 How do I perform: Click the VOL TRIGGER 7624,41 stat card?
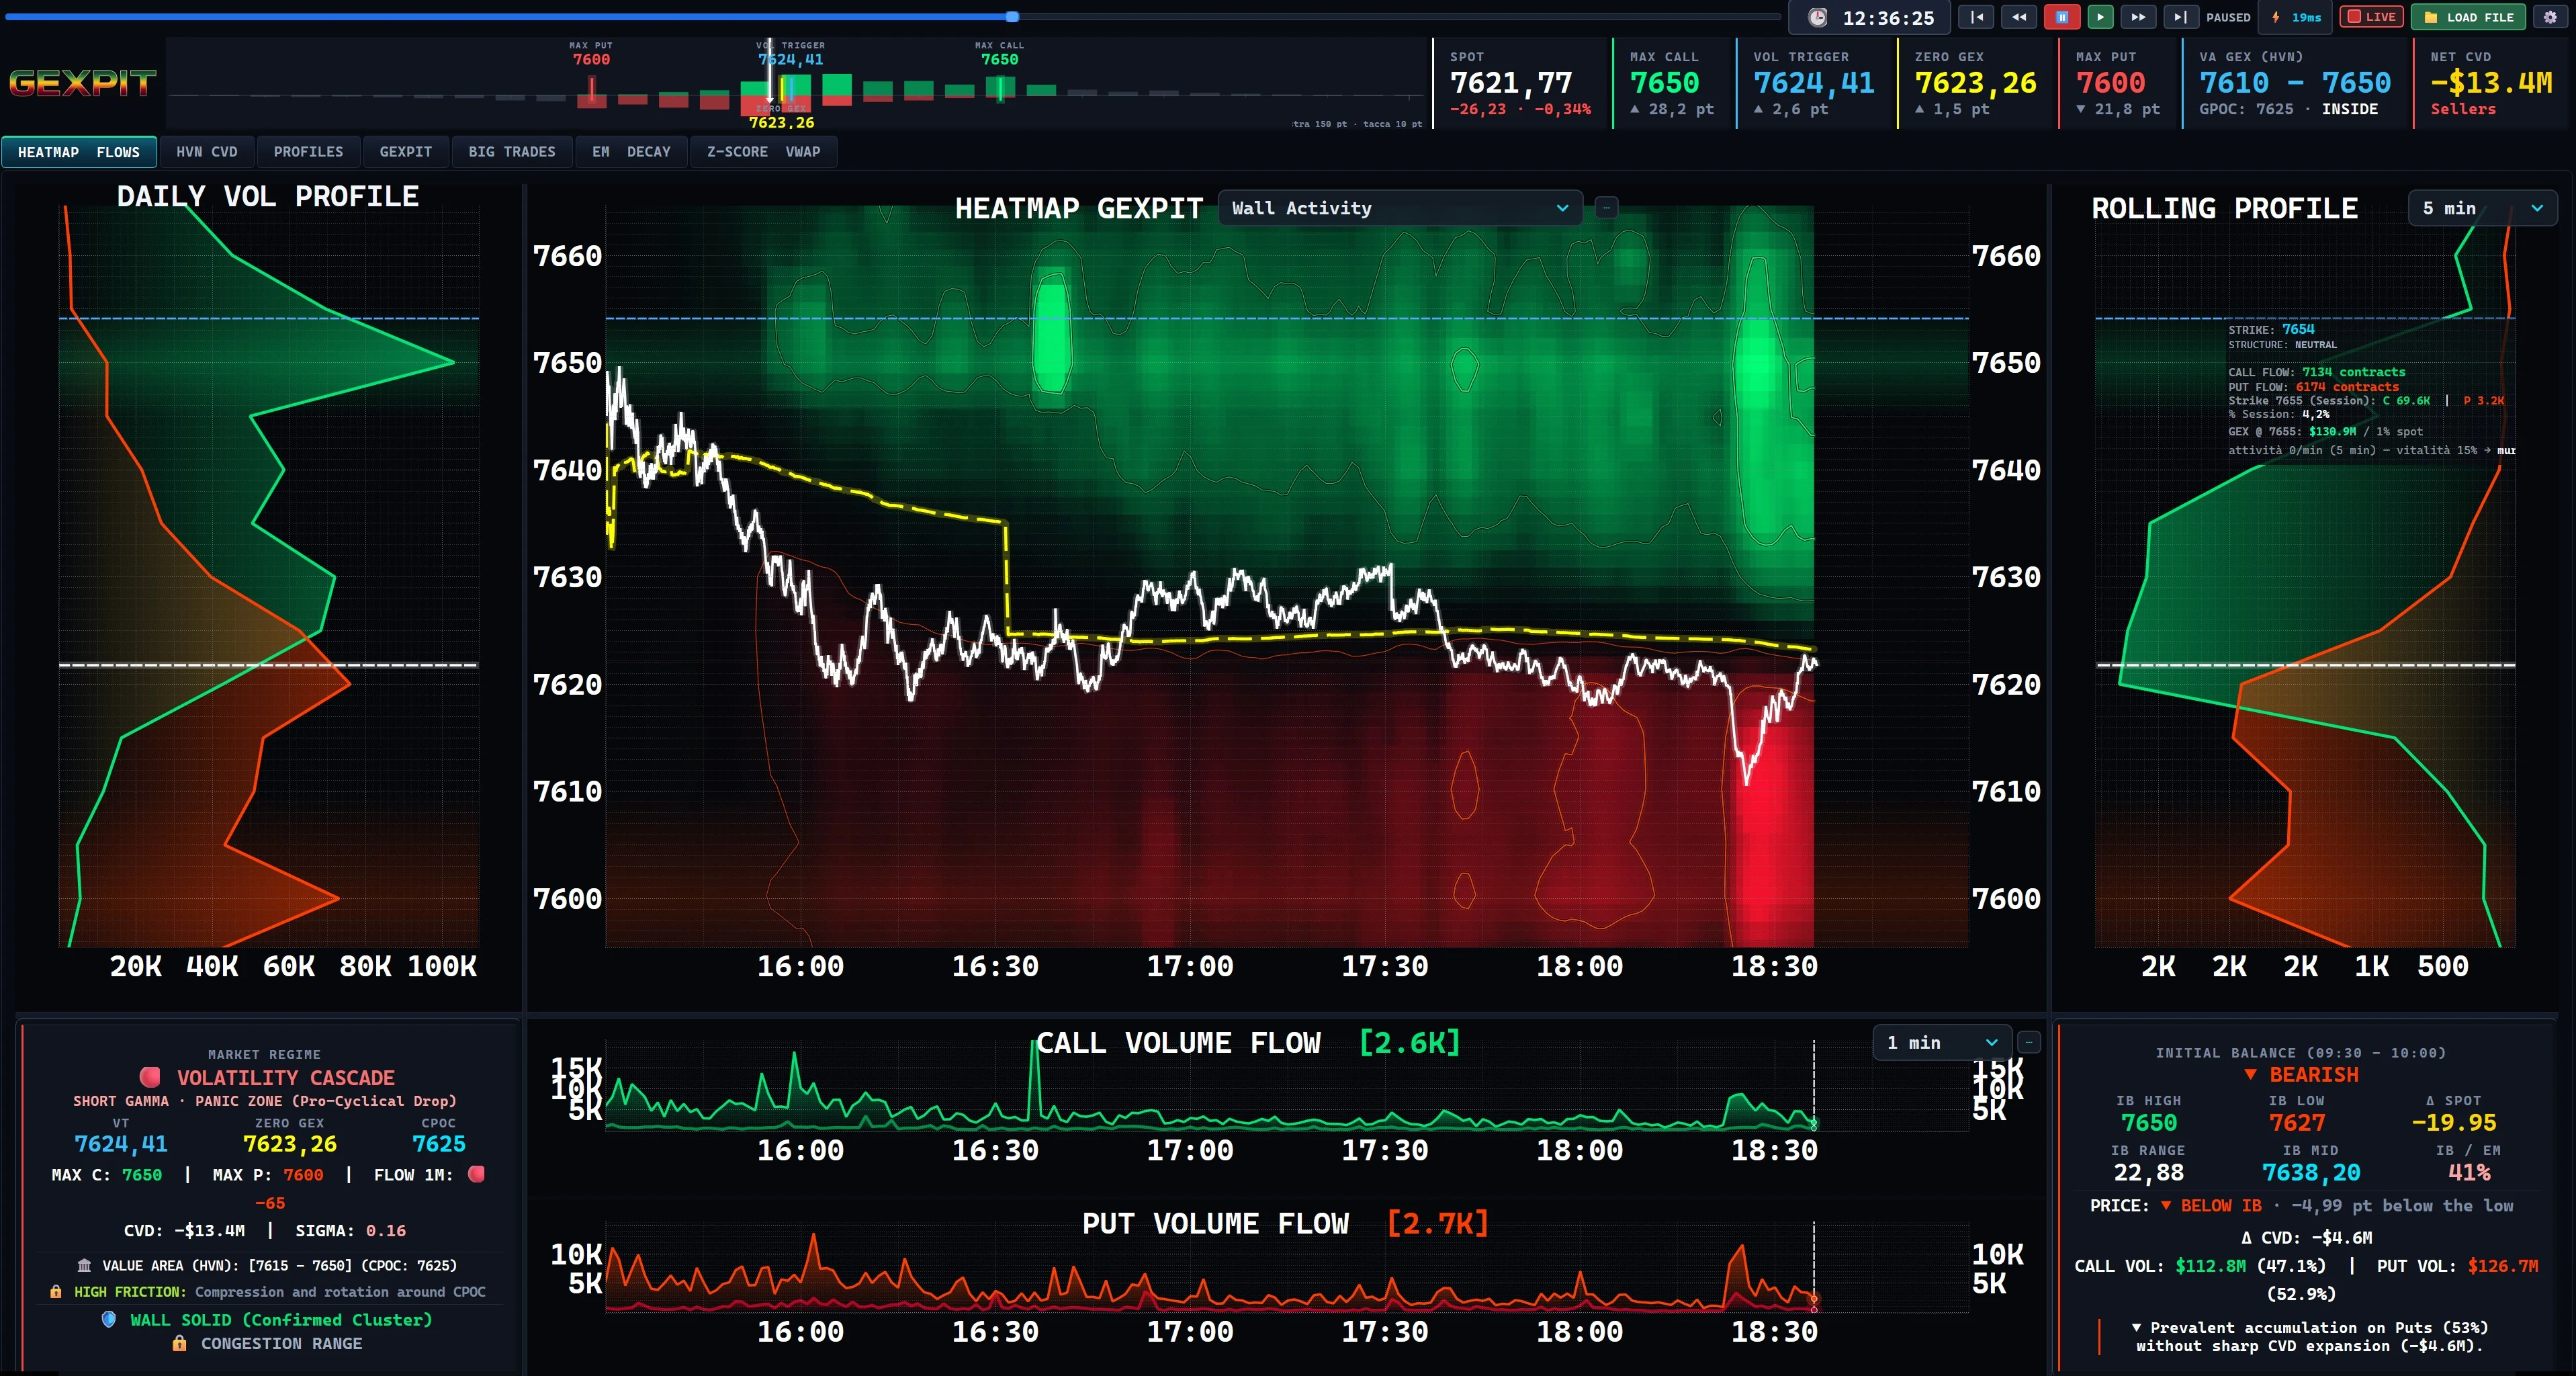1815,83
